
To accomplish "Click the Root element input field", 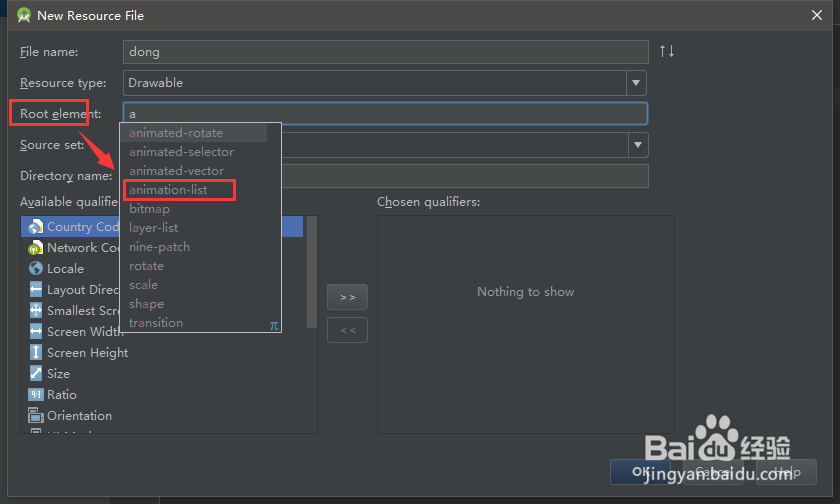I will pyautogui.click(x=386, y=114).
